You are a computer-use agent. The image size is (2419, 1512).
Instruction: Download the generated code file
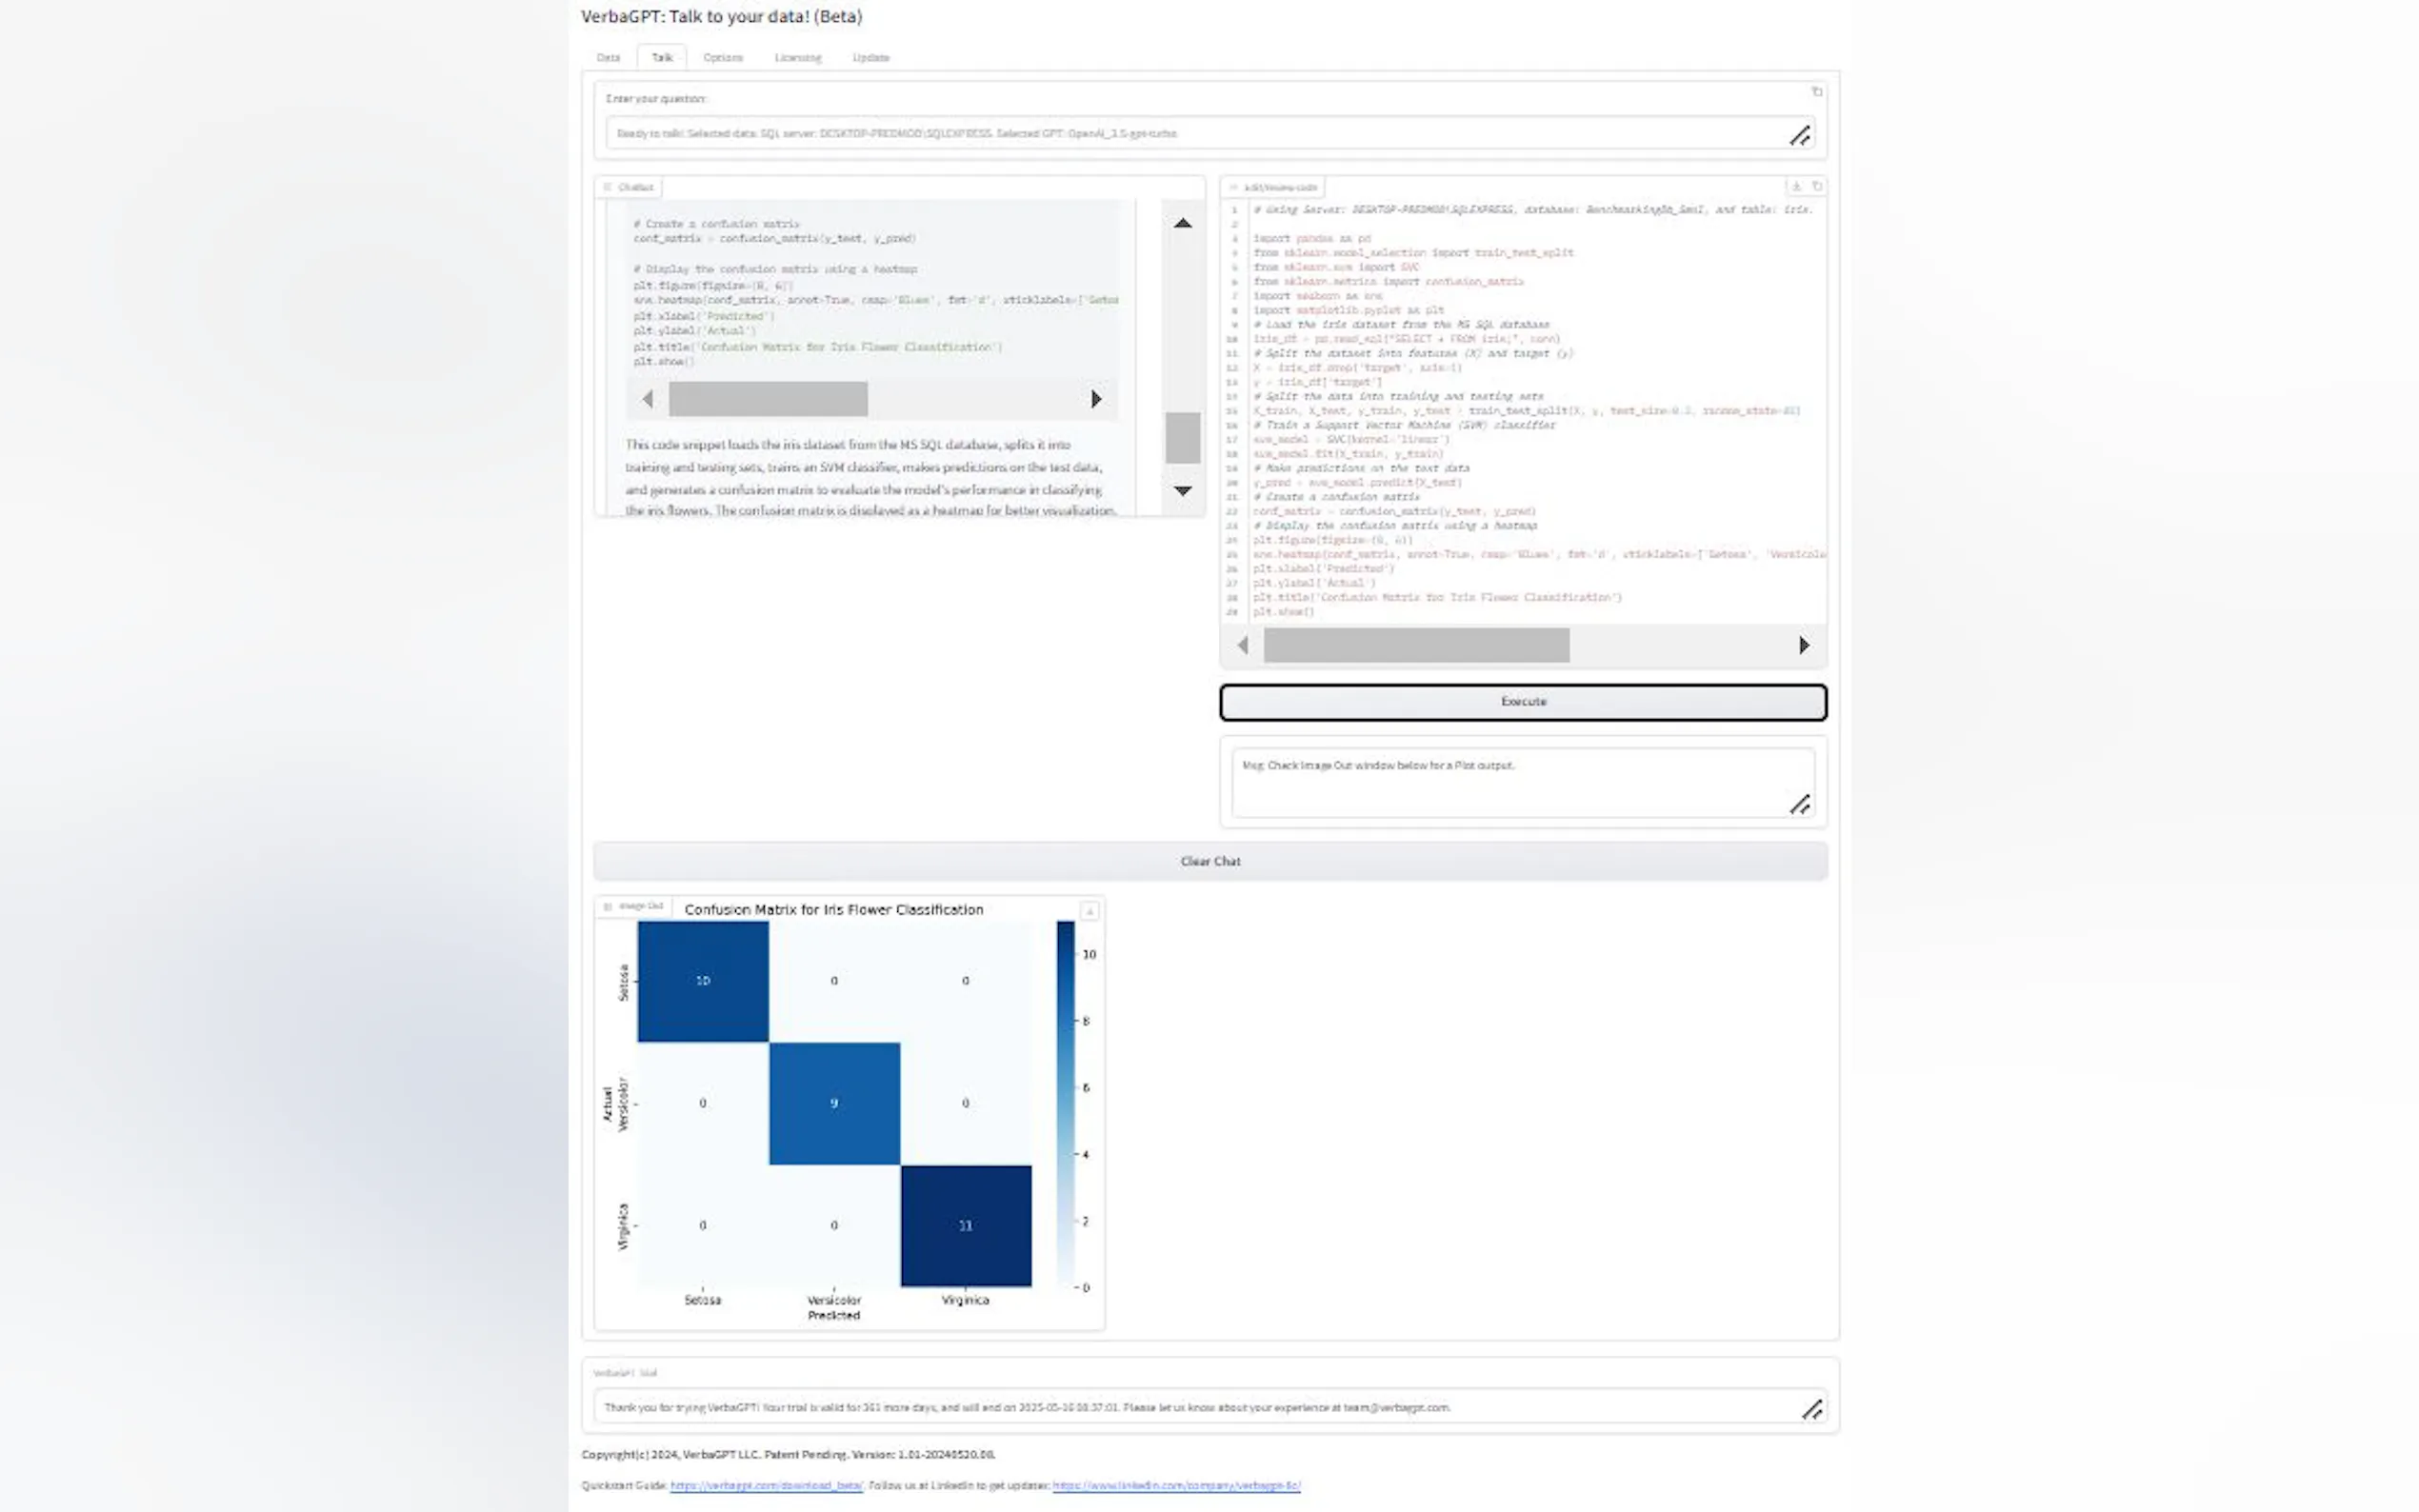1796,186
